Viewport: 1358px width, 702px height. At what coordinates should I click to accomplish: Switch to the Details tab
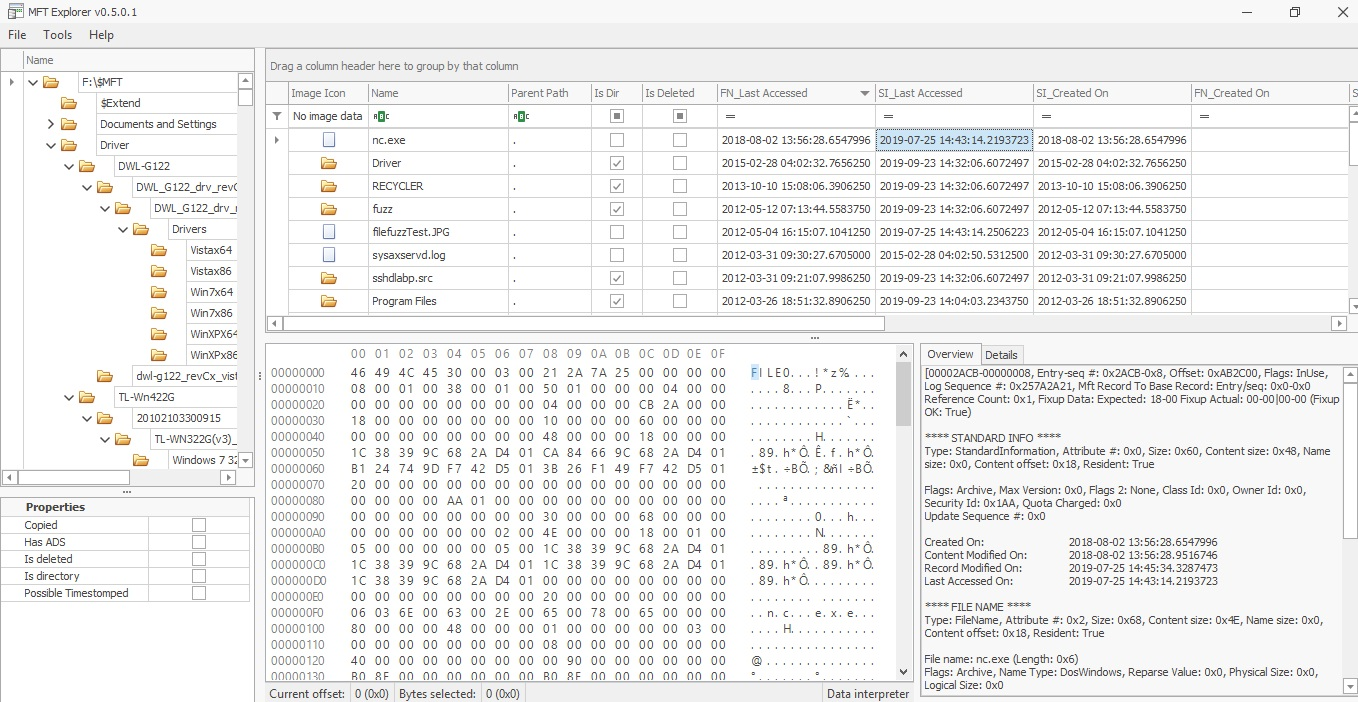1001,355
